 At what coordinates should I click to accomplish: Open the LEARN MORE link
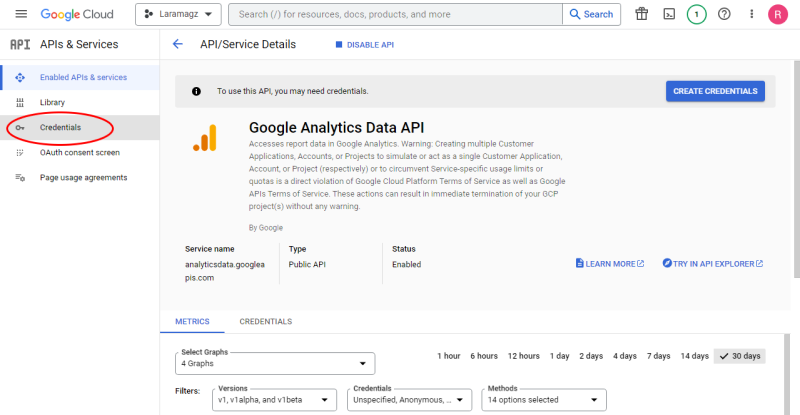pyautogui.click(x=610, y=264)
